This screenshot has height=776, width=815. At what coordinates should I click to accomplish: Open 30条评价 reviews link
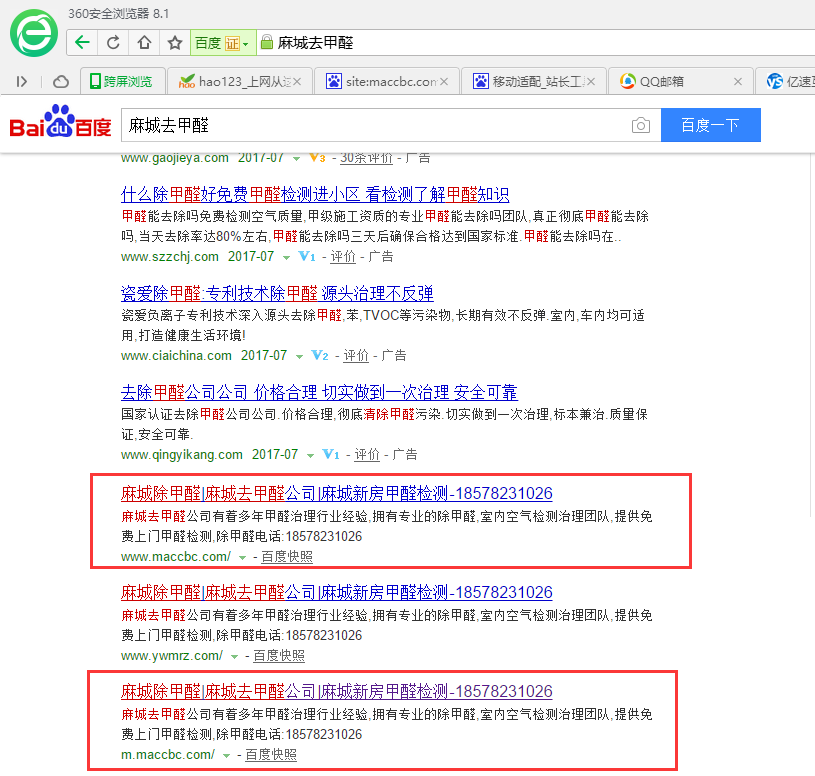click(366, 157)
